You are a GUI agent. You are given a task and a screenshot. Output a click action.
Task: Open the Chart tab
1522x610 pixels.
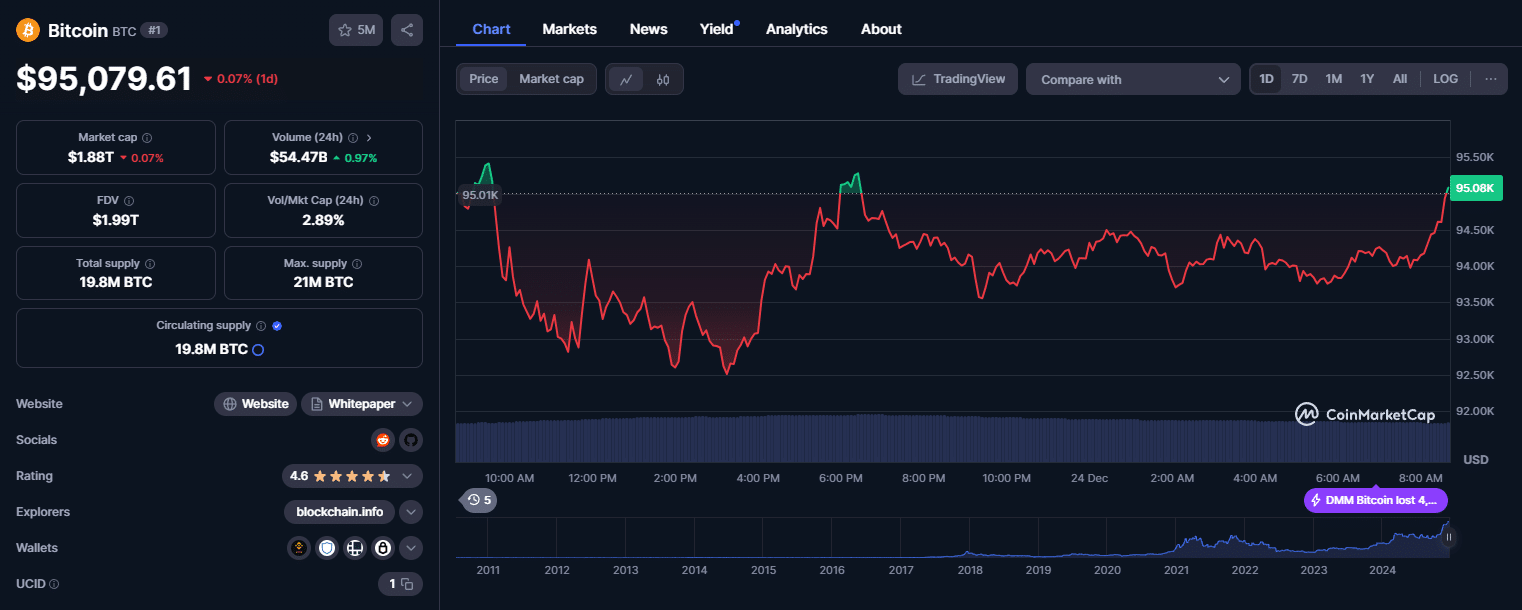click(491, 29)
